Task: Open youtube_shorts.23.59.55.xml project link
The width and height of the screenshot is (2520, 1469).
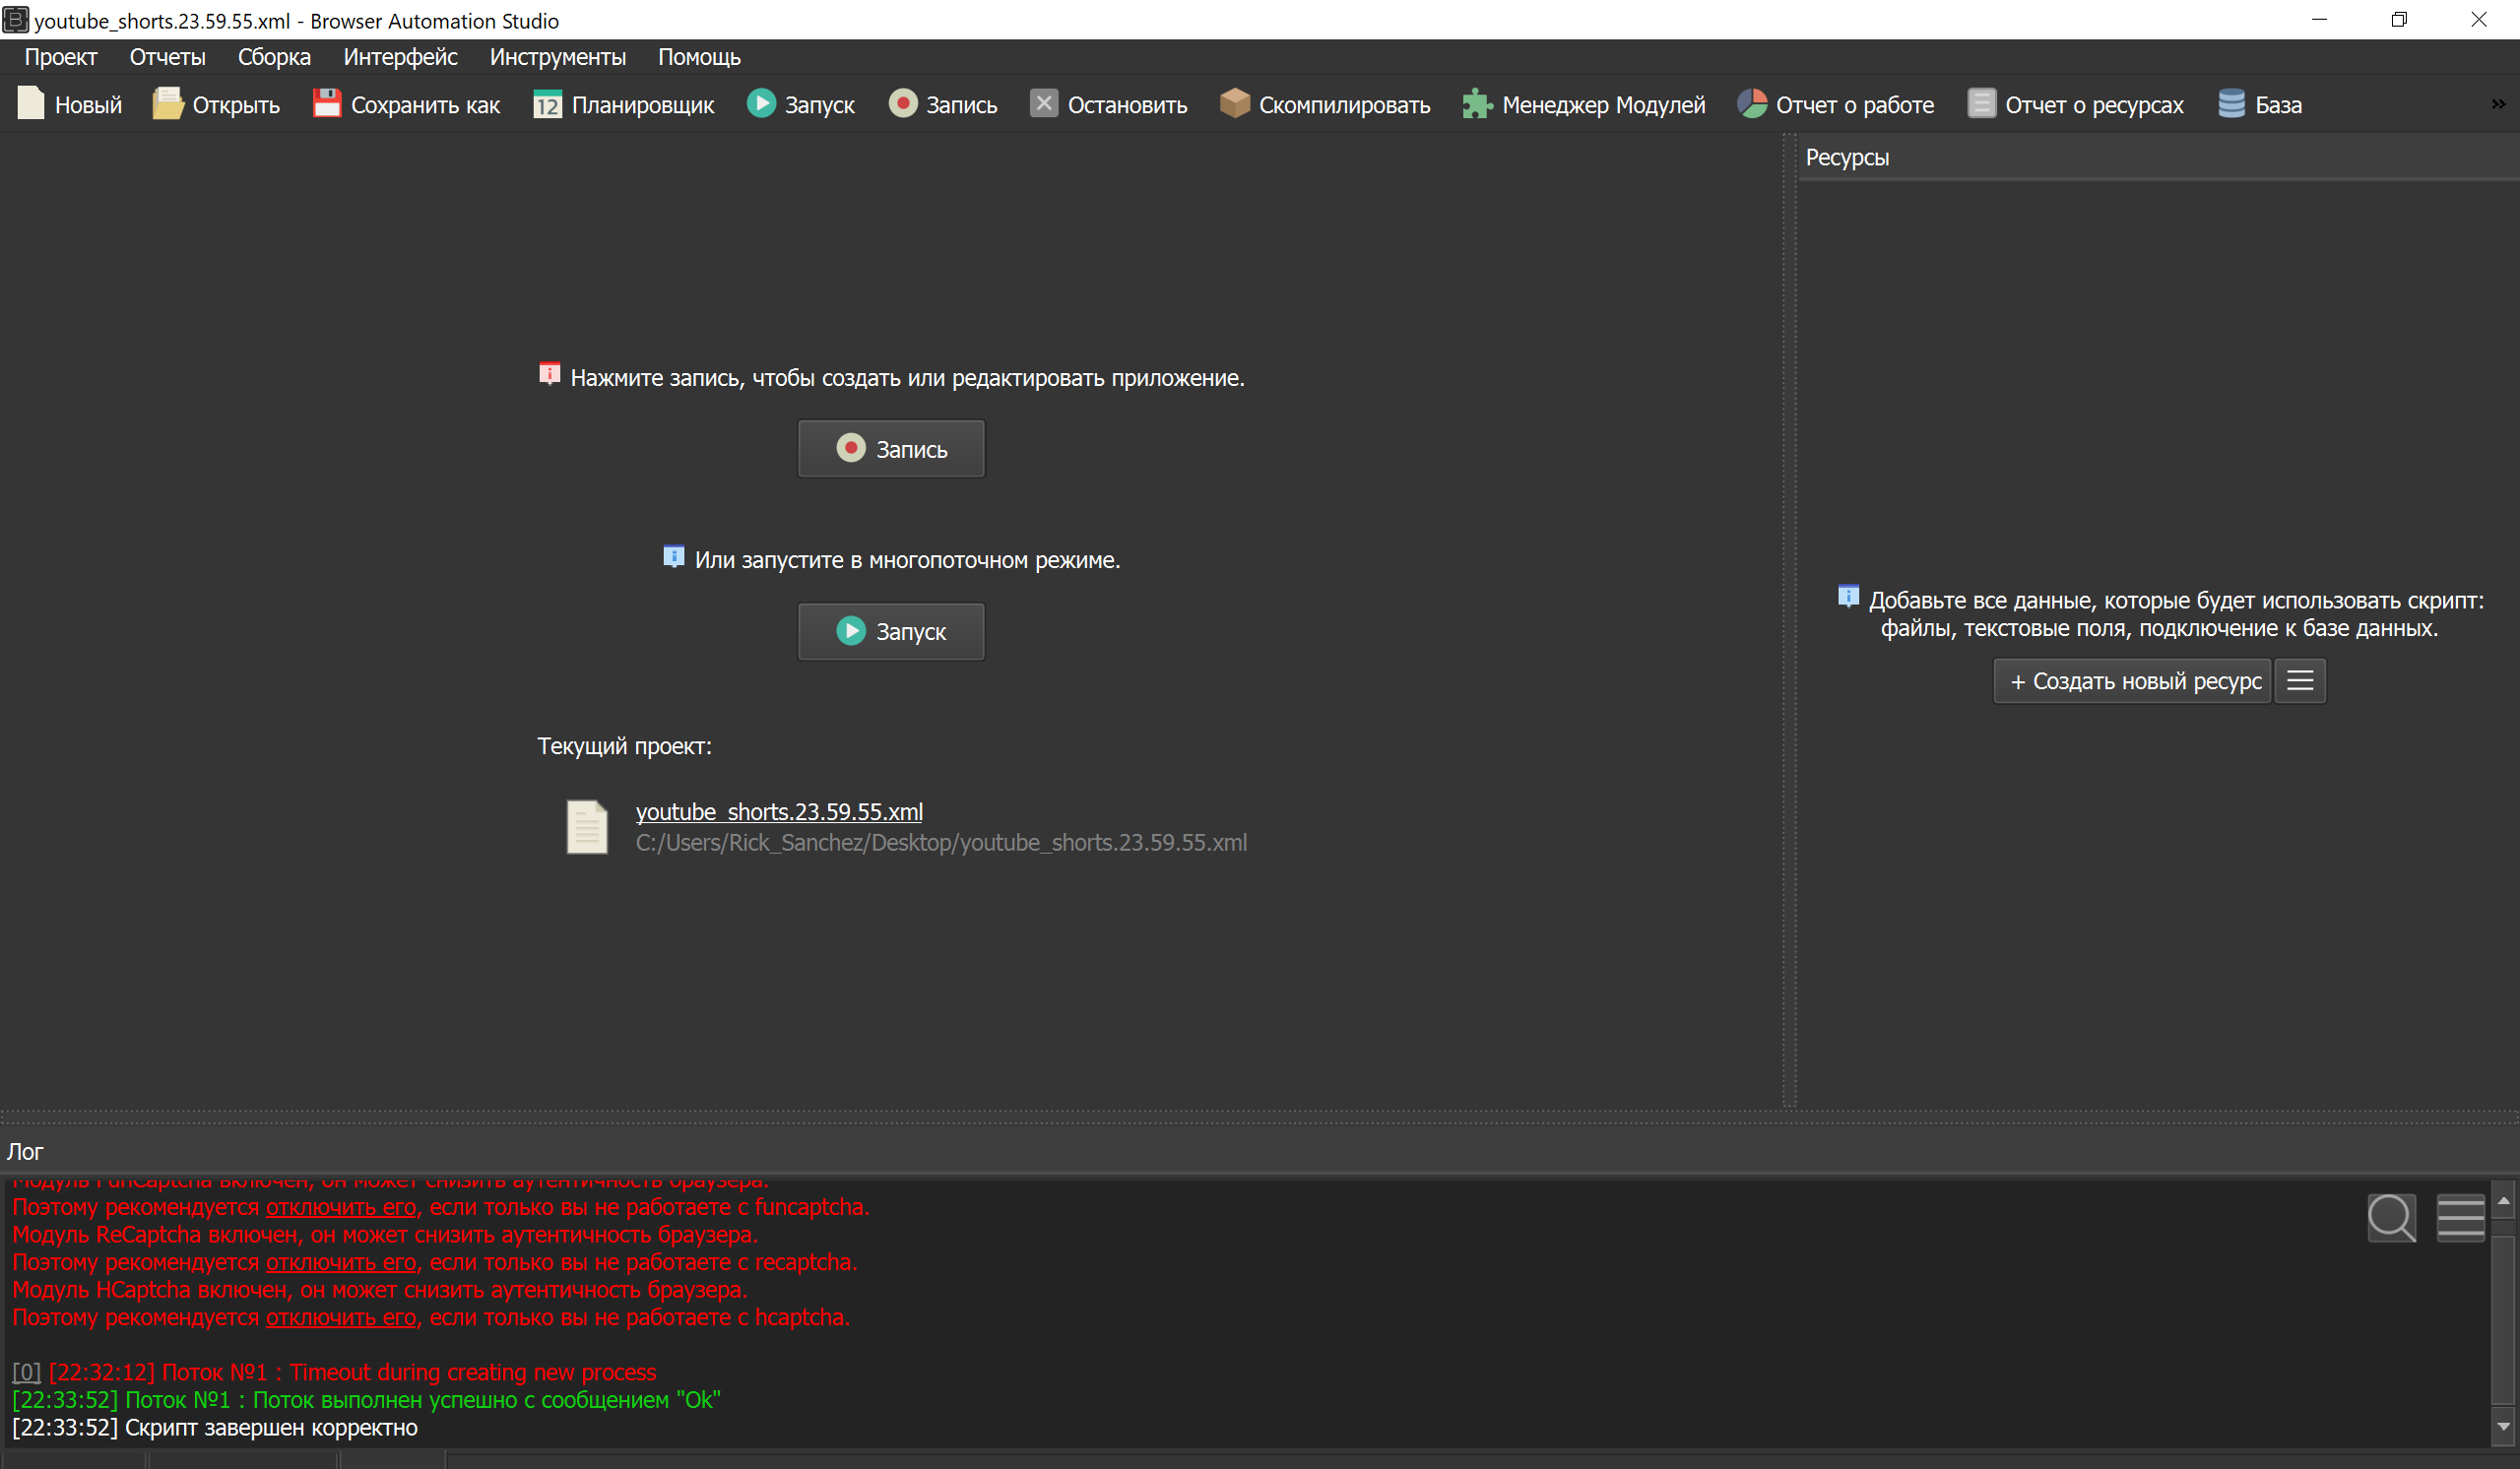Action: 780,811
